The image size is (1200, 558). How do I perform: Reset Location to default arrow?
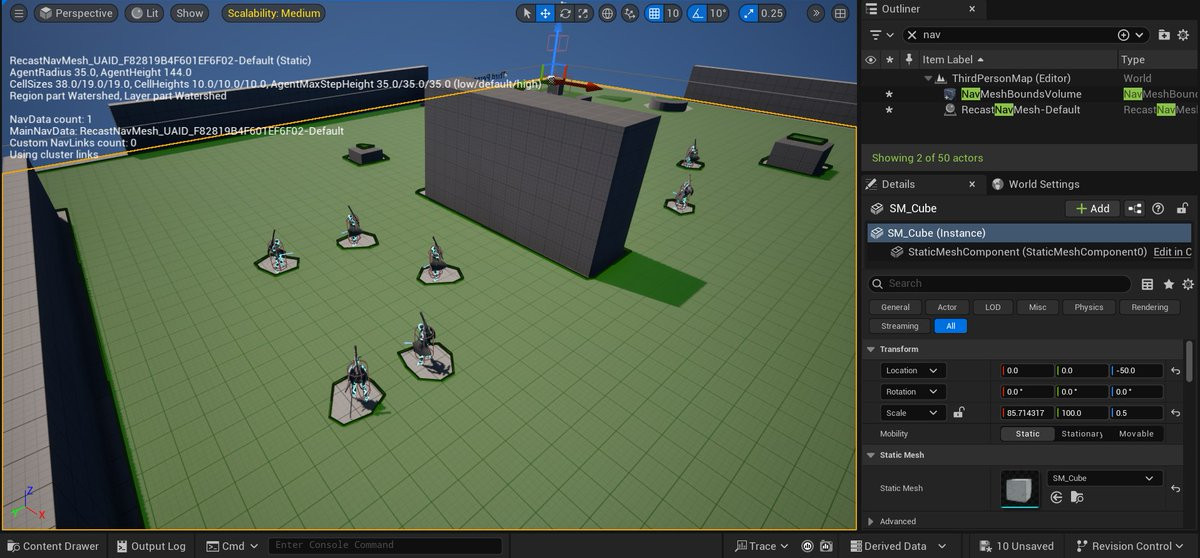point(1176,371)
